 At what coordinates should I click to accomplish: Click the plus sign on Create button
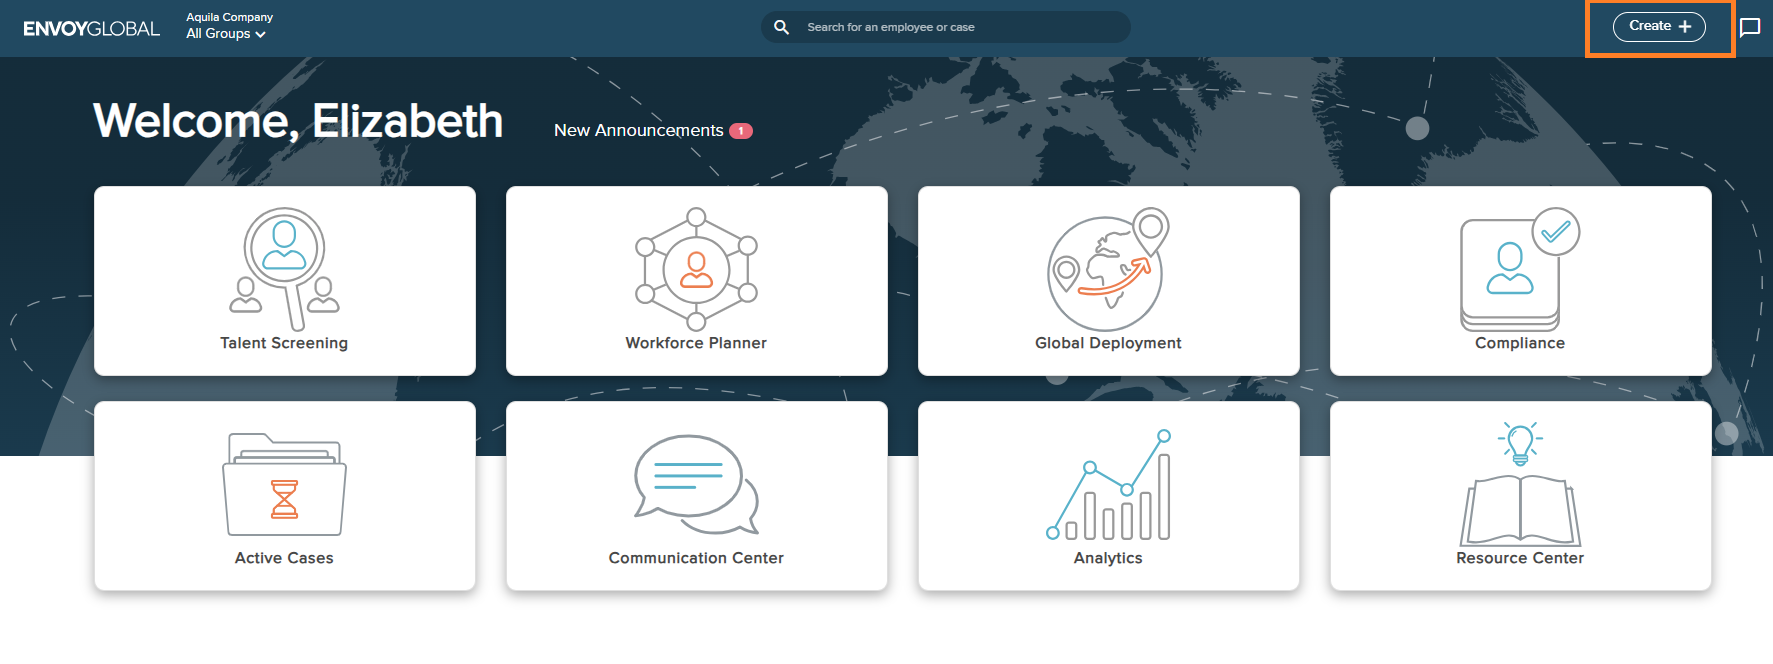point(1685,27)
